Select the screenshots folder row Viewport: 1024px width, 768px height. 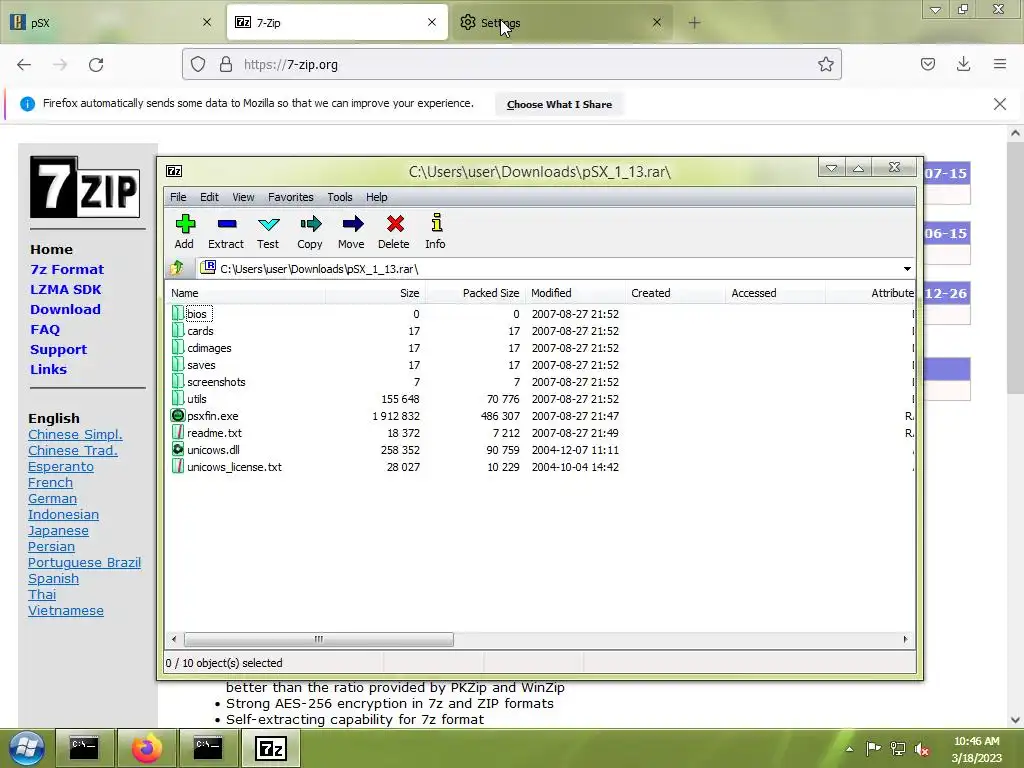click(541, 381)
